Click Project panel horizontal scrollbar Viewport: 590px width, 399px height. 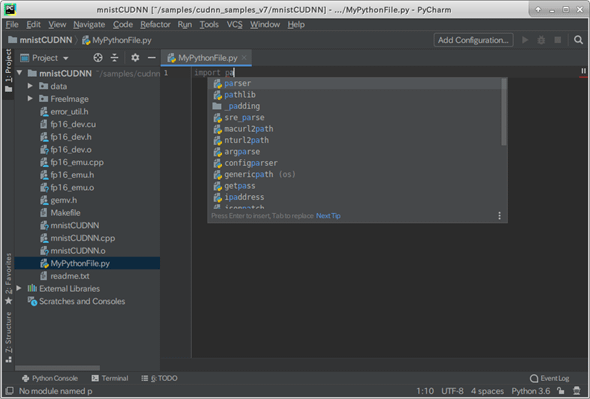(58, 368)
